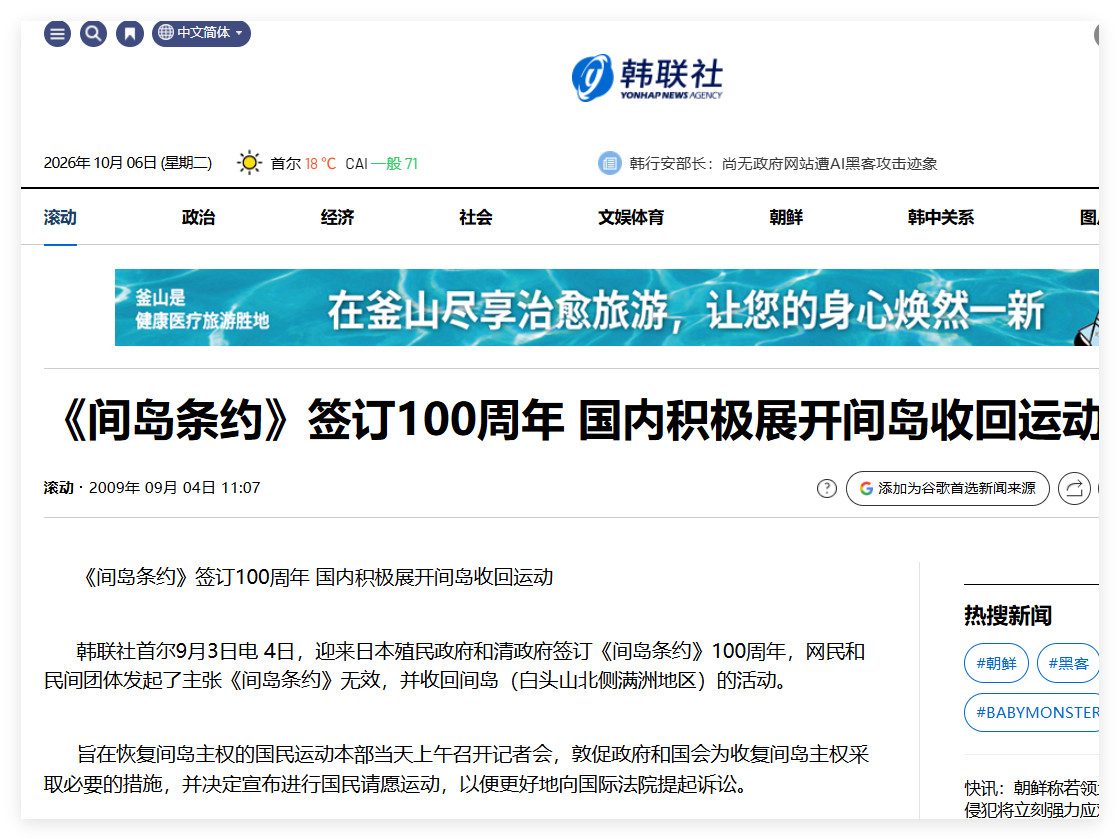Select the 社会 tab
1120x840 pixels.
tap(476, 217)
